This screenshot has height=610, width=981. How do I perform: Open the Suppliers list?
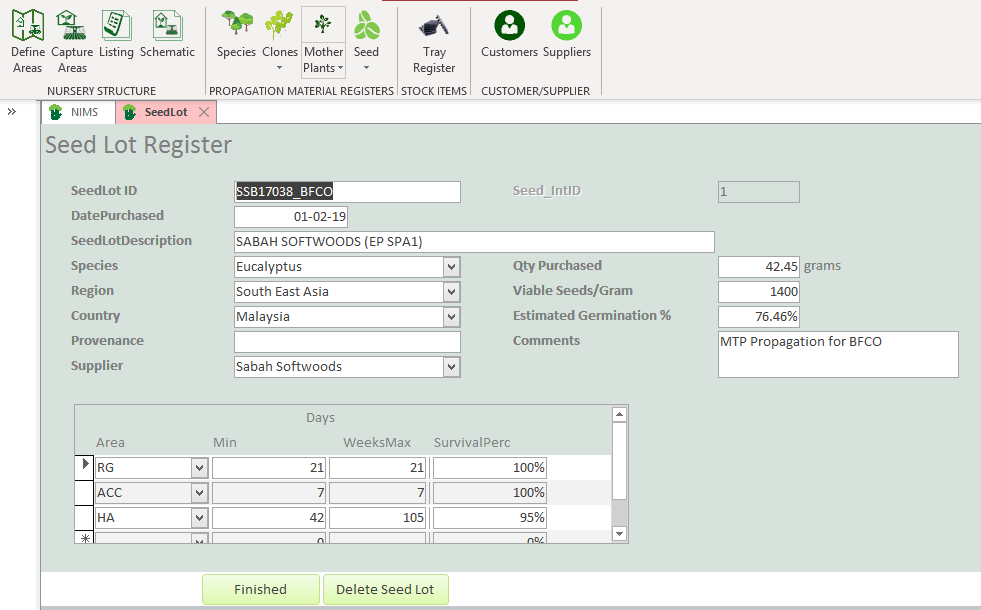566,34
